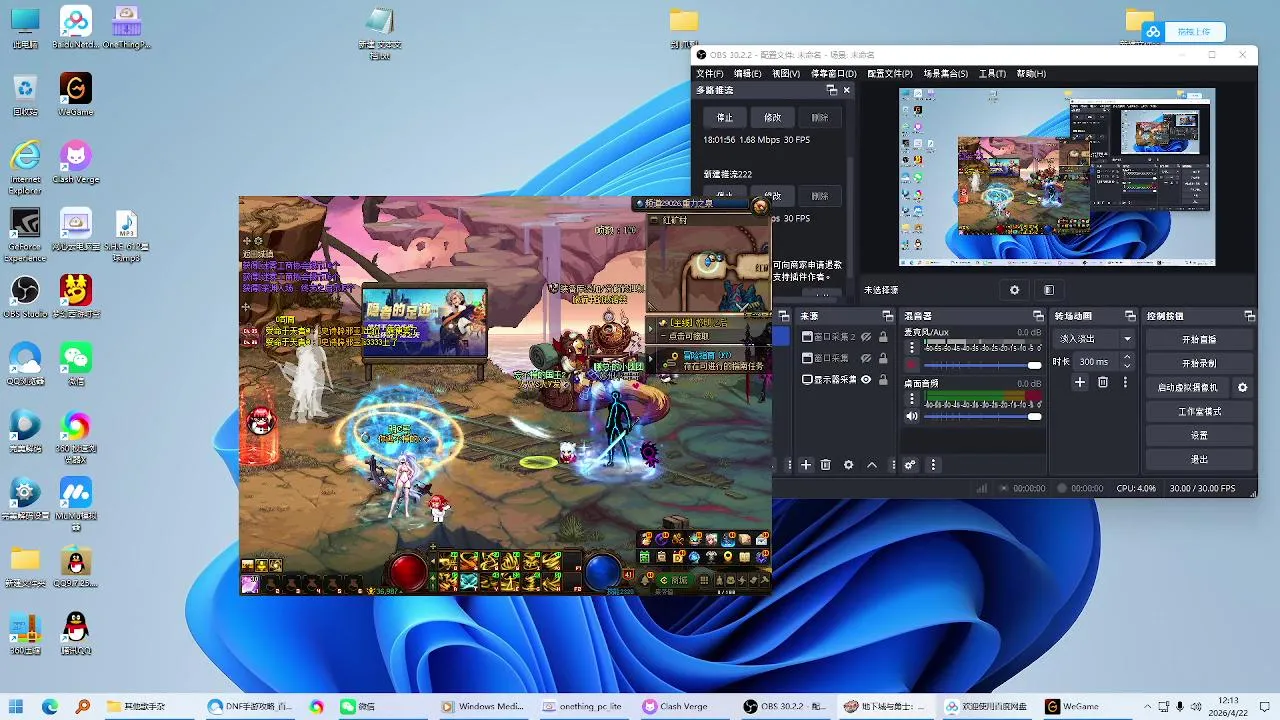Viewport: 1280px width, 720px height.
Task: Adjust the 麦克风/Aux volume slider
Action: [983, 365]
